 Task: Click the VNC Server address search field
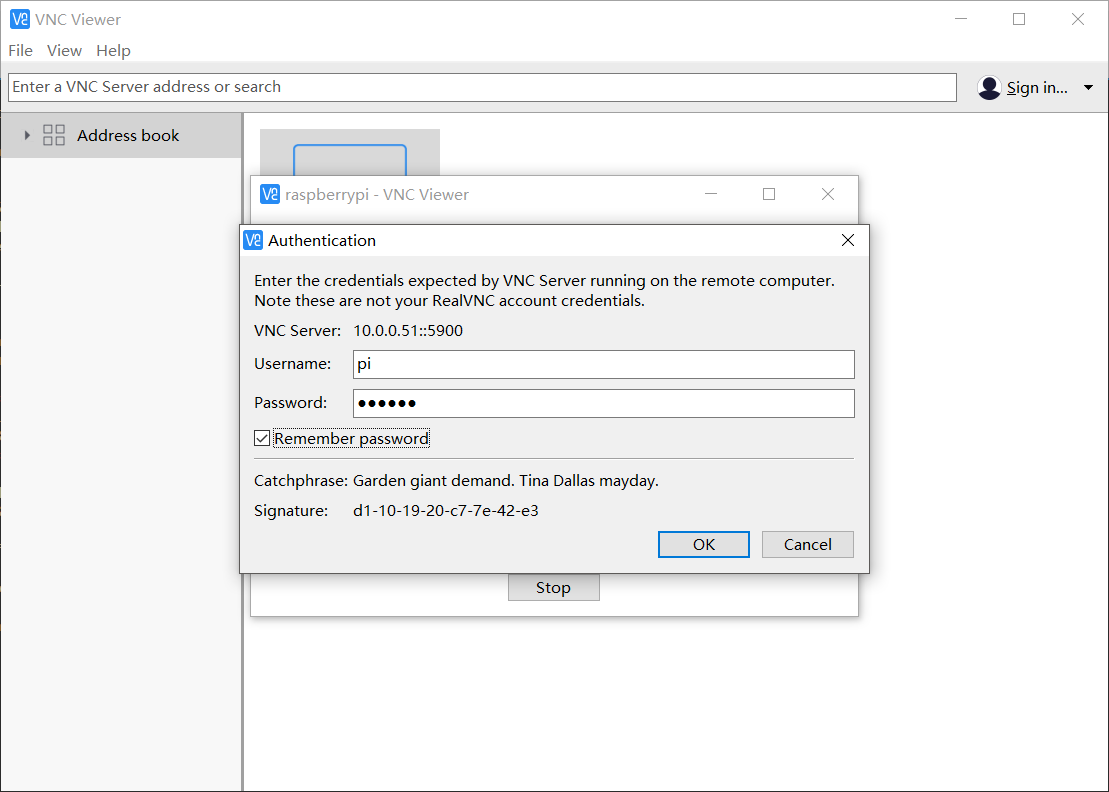(x=482, y=87)
